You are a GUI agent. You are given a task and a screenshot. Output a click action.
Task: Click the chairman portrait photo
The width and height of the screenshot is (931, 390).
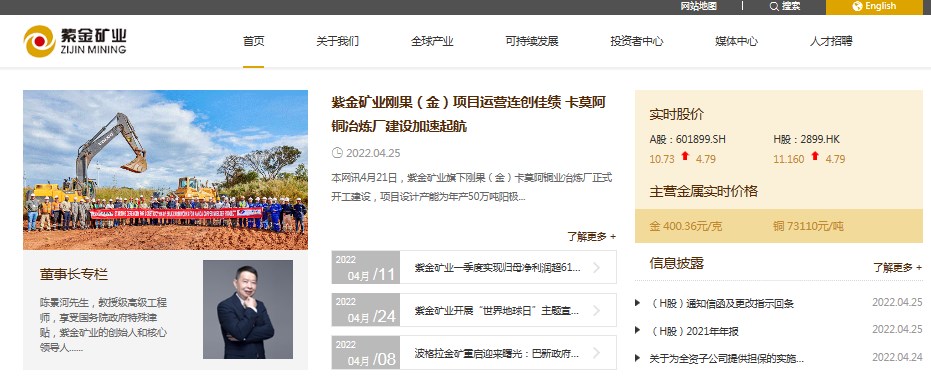(x=248, y=309)
